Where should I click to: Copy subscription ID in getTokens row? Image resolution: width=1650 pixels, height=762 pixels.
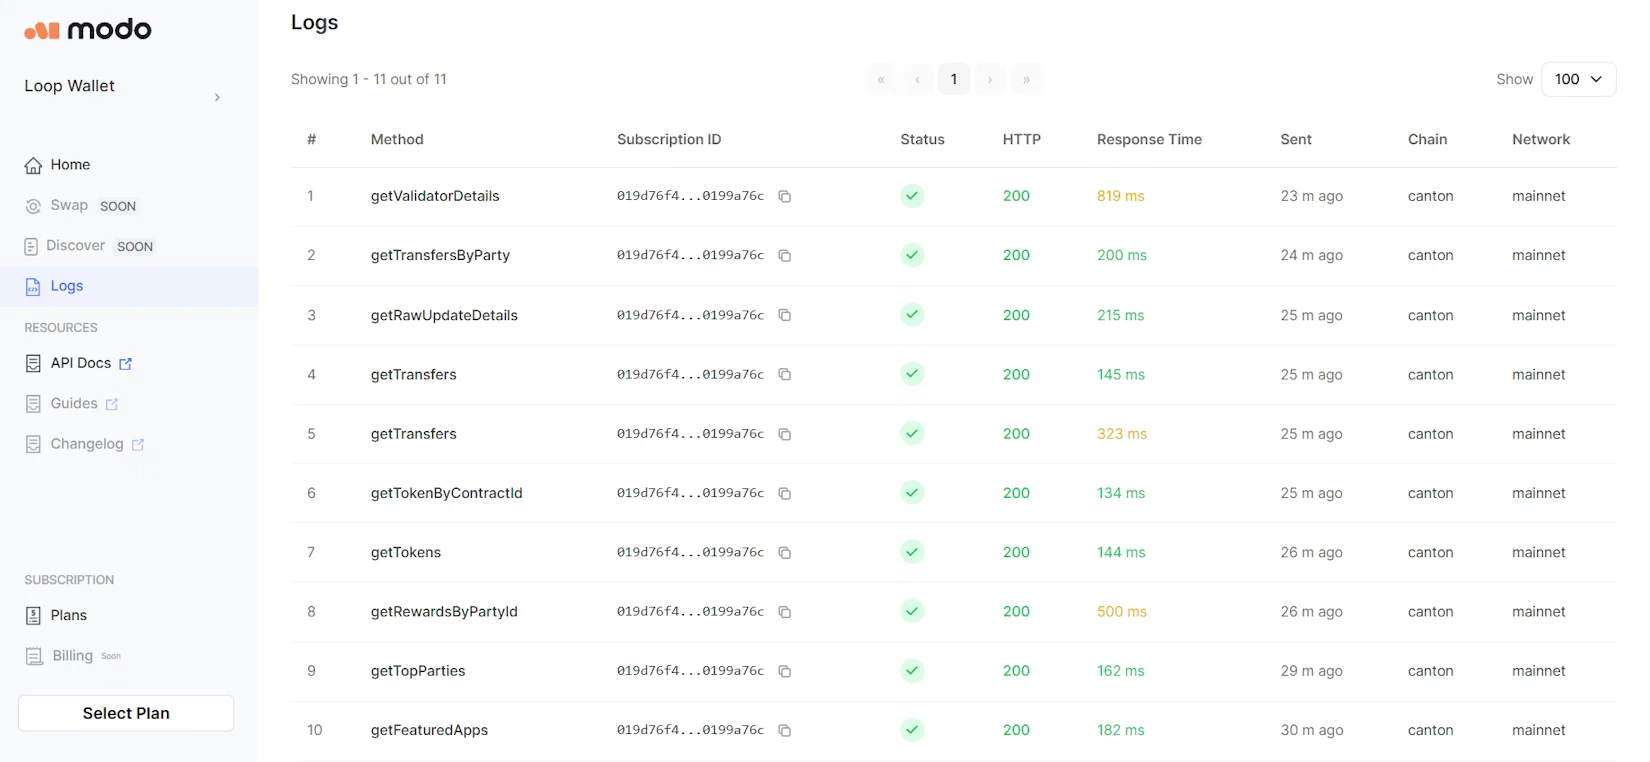[x=785, y=553]
